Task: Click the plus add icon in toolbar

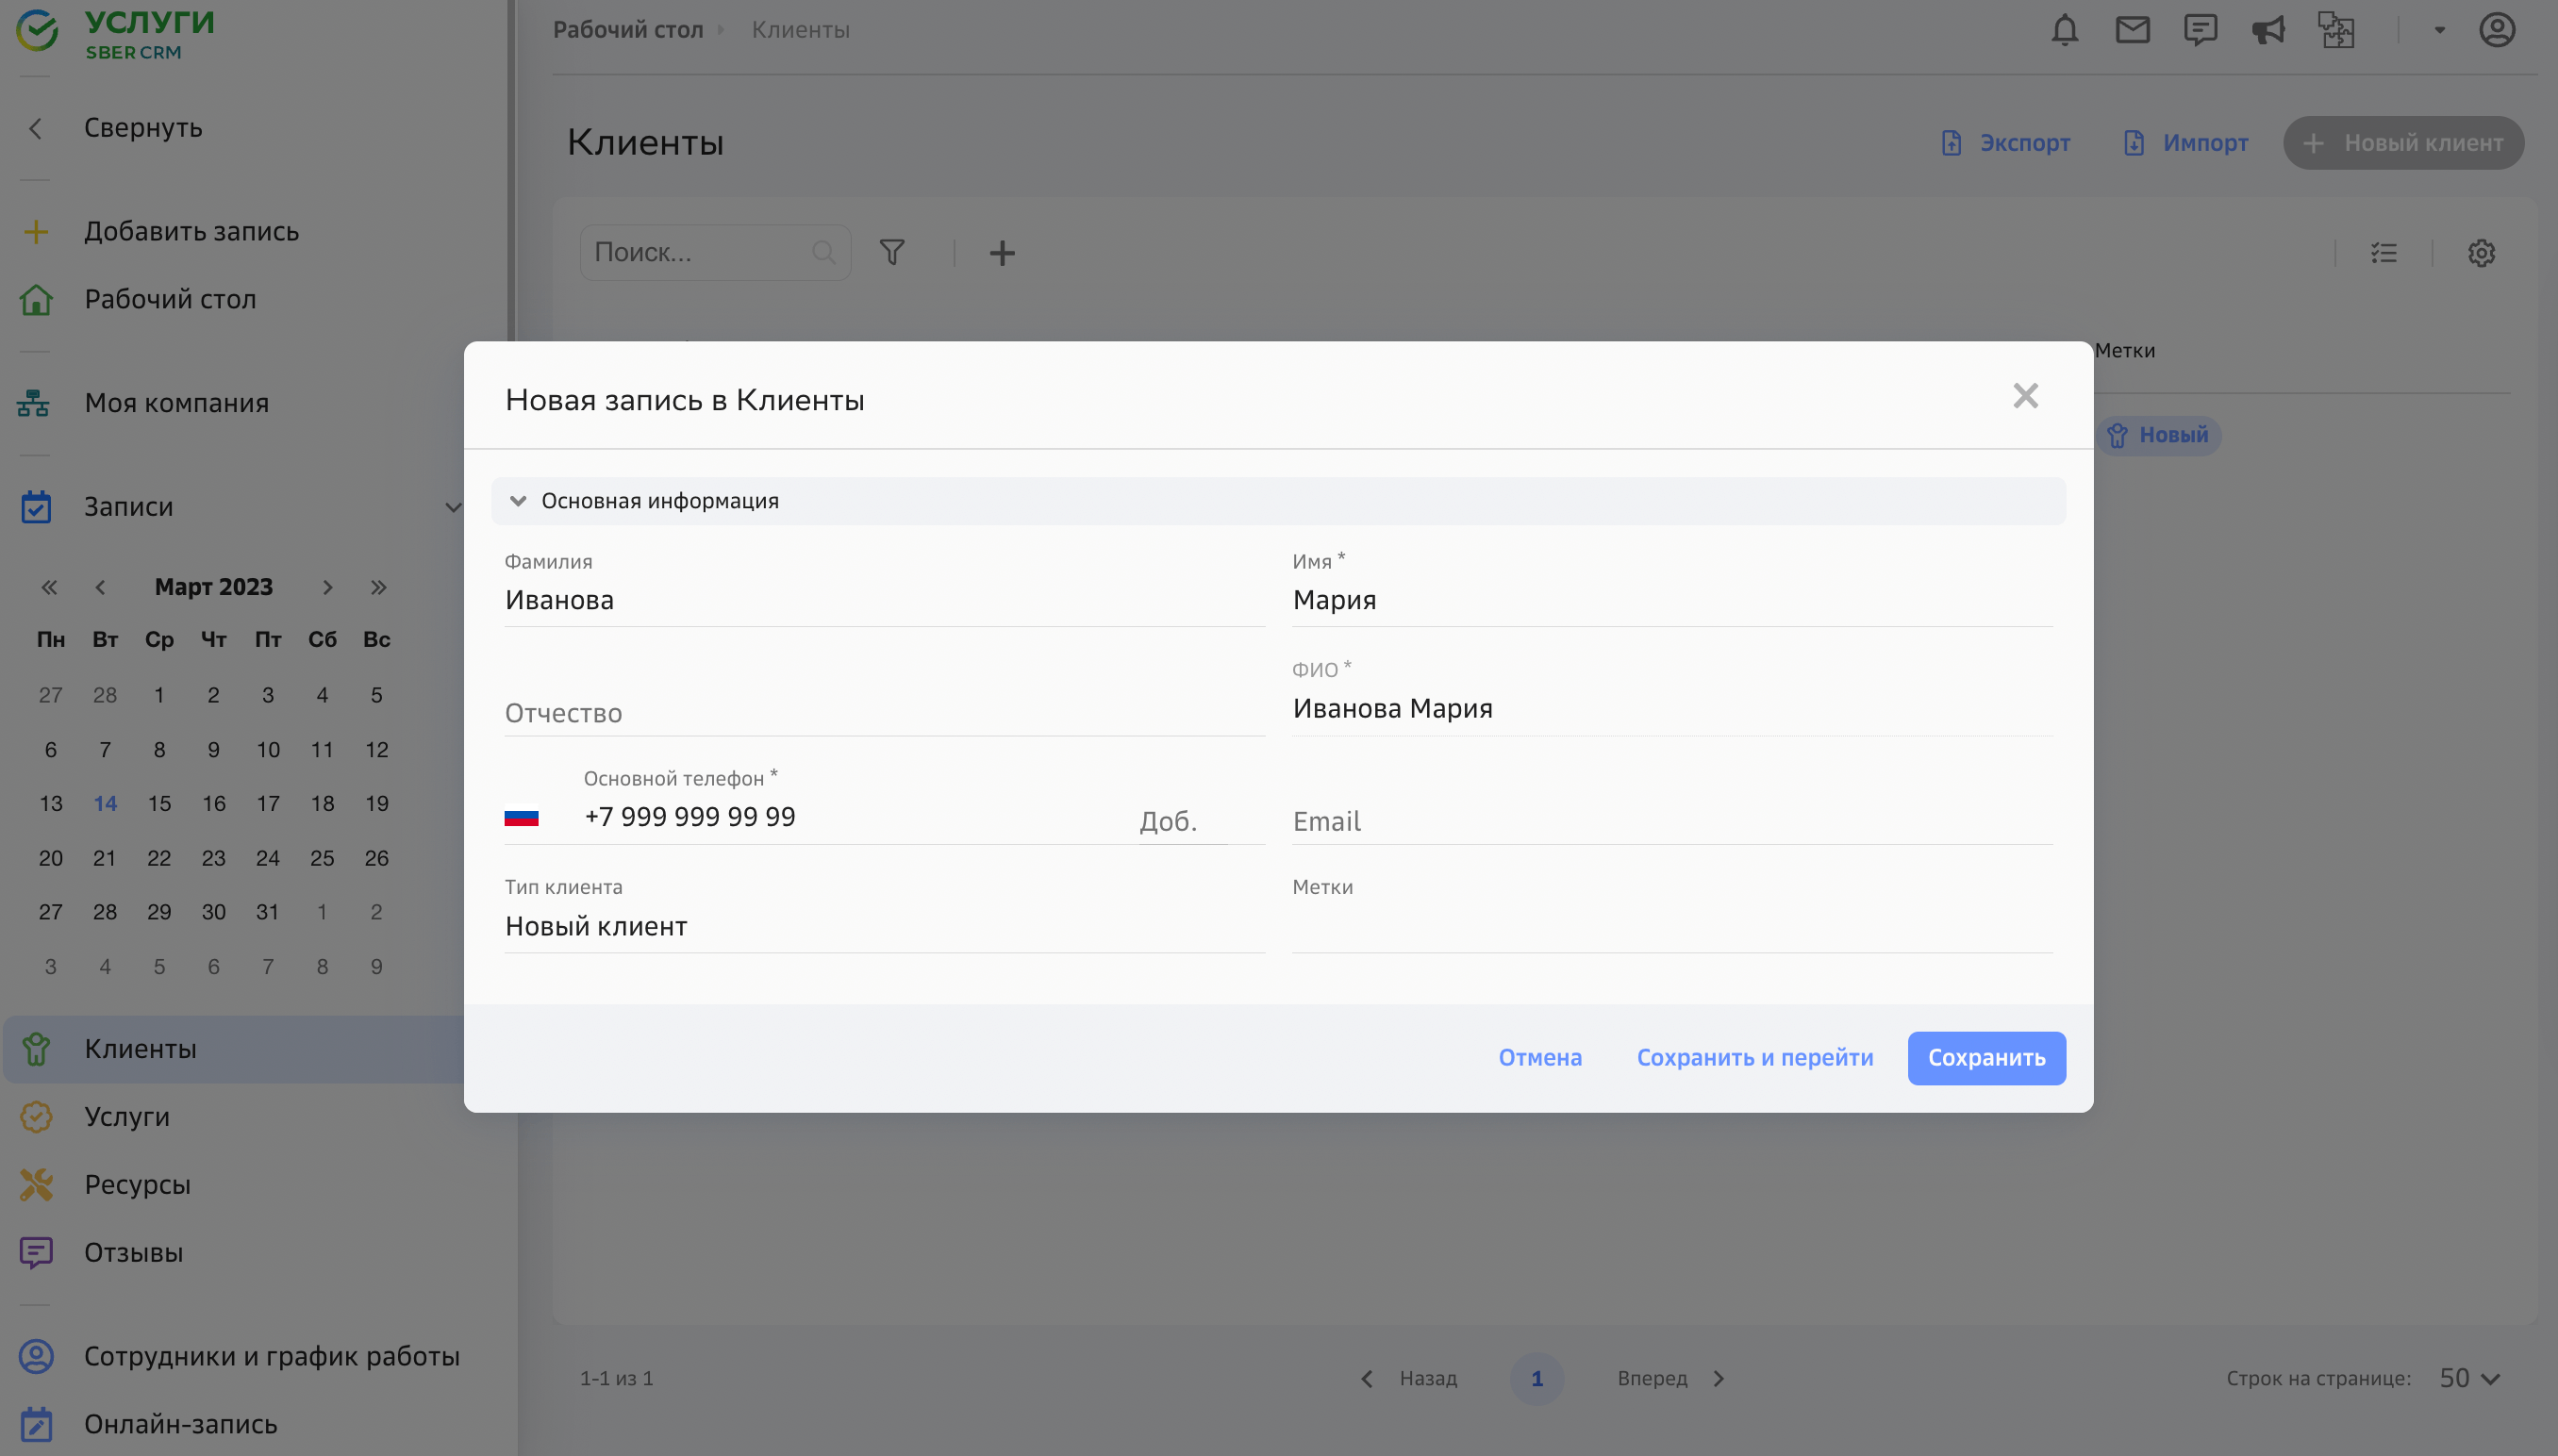Action: (x=1001, y=253)
